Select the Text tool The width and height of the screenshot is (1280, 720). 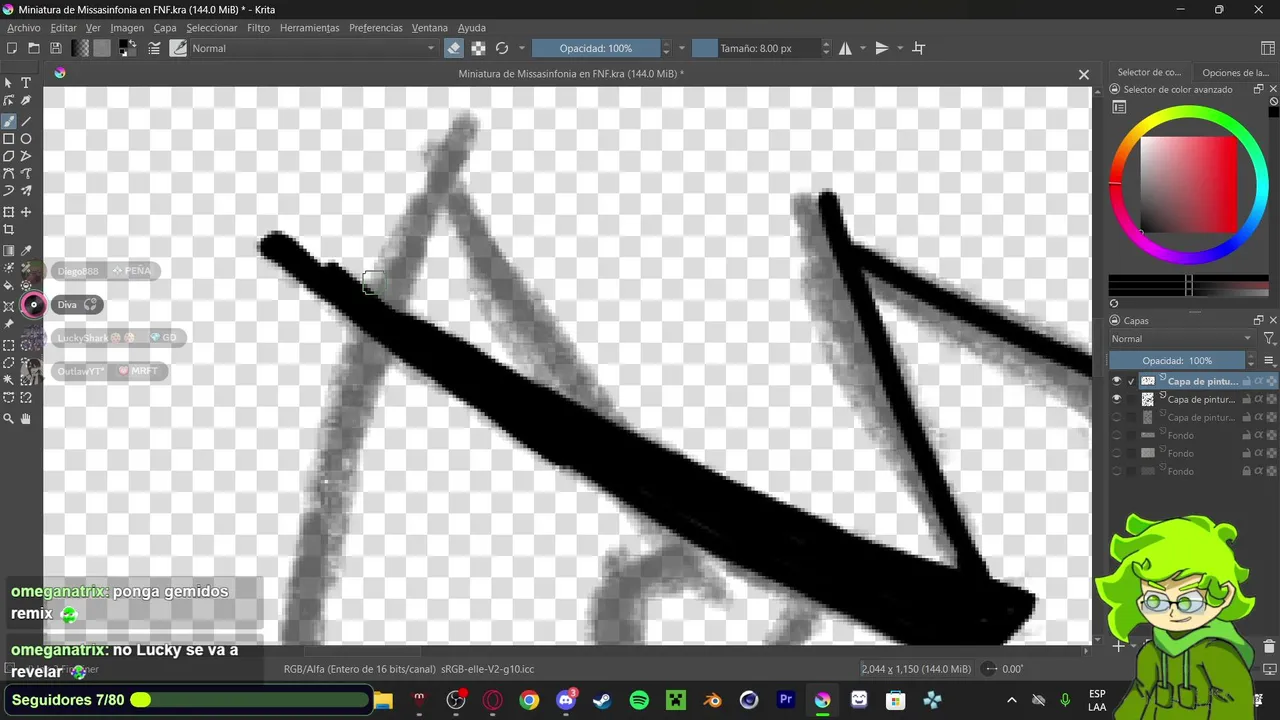pyautogui.click(x=26, y=83)
